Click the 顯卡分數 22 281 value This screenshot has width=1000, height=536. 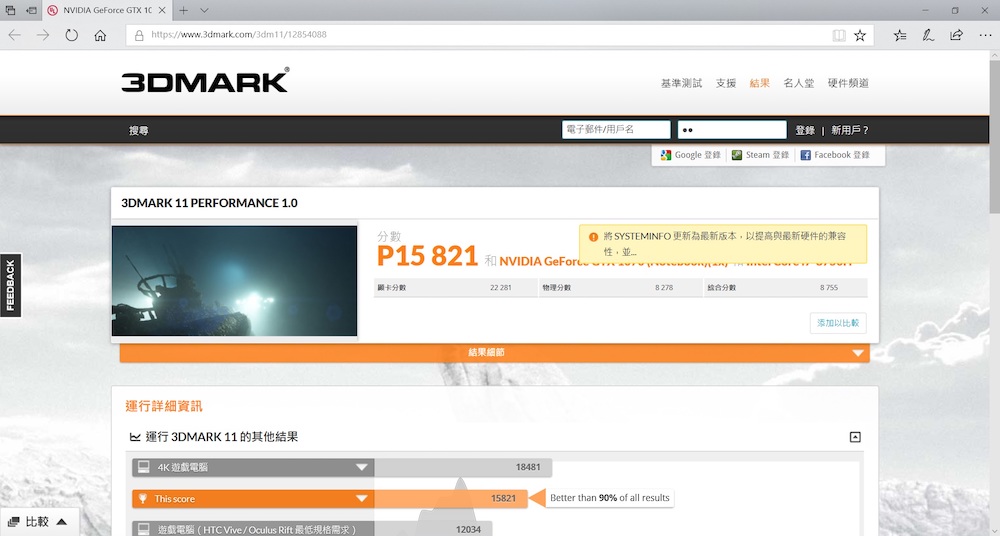[501, 288]
